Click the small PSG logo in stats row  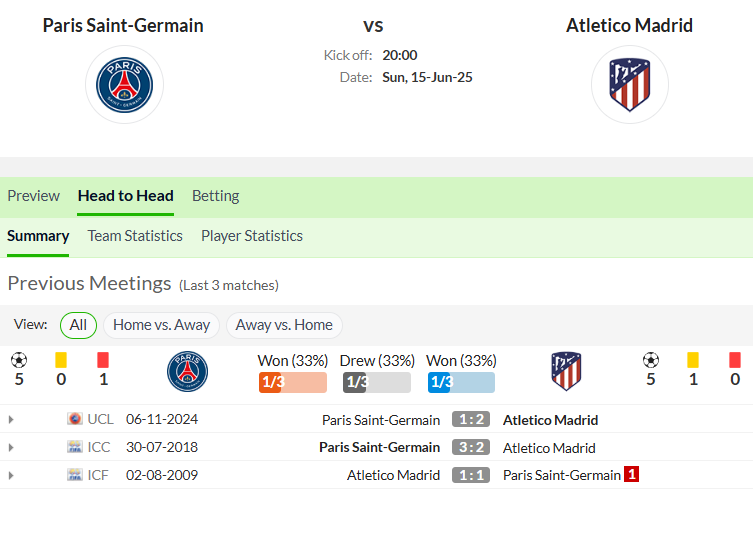point(187,371)
